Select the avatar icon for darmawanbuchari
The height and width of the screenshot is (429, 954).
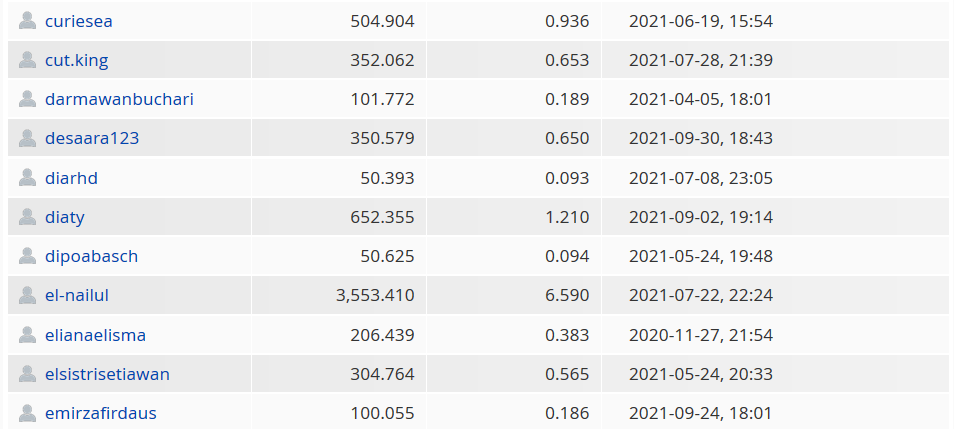(x=27, y=99)
